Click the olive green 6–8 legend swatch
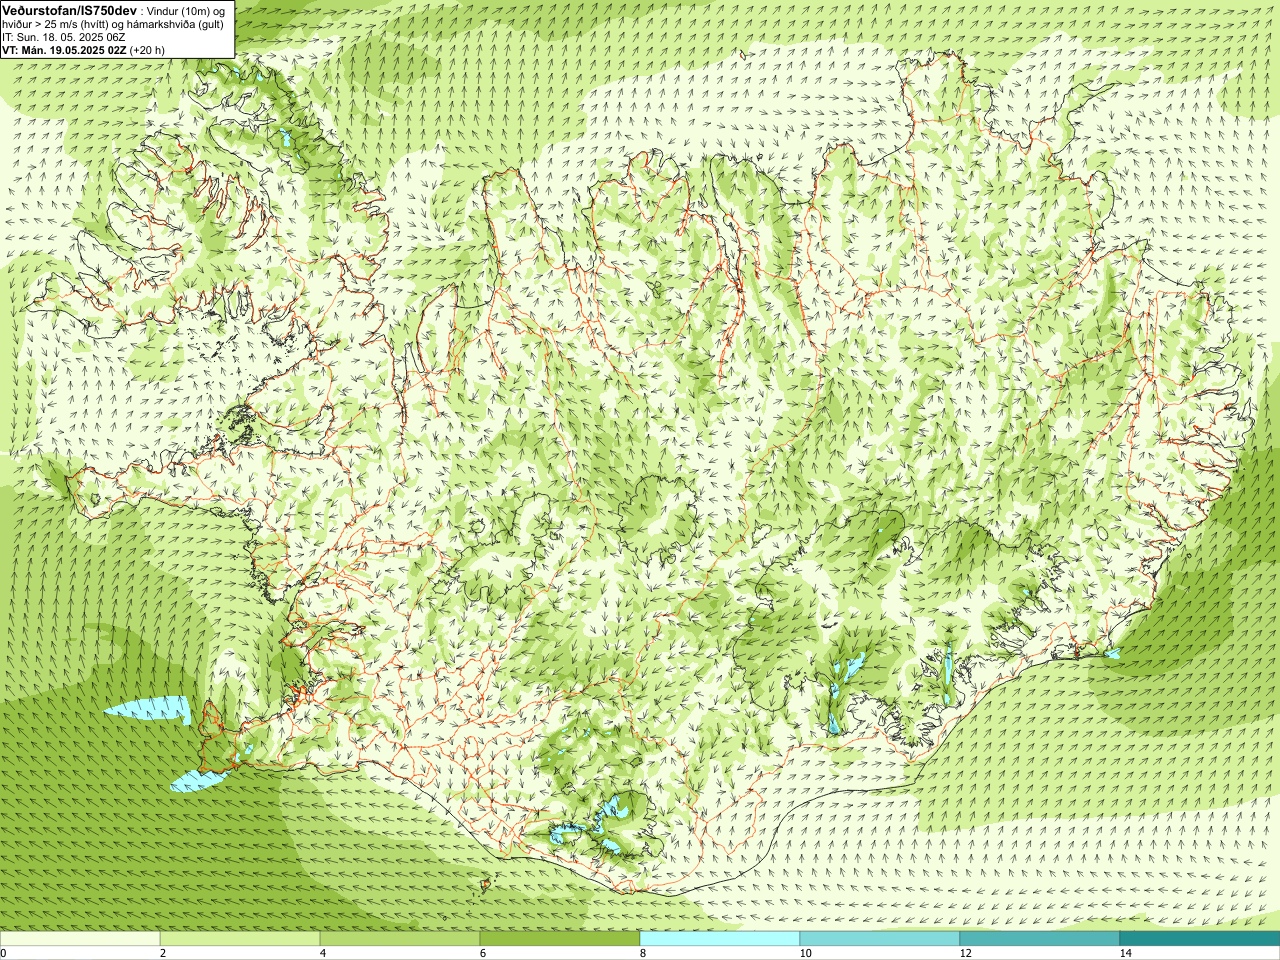Screen dimensions: 1280x960 click(560, 939)
